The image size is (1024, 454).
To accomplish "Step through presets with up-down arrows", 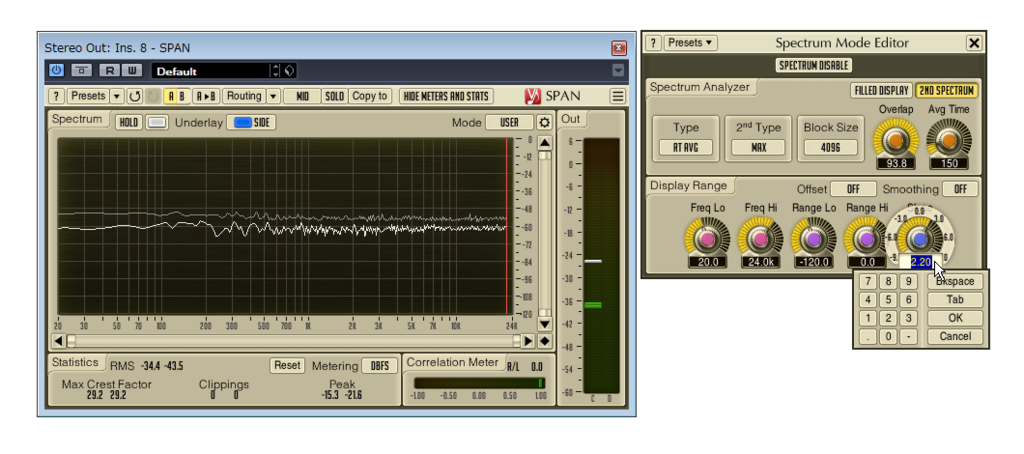I will point(276,70).
